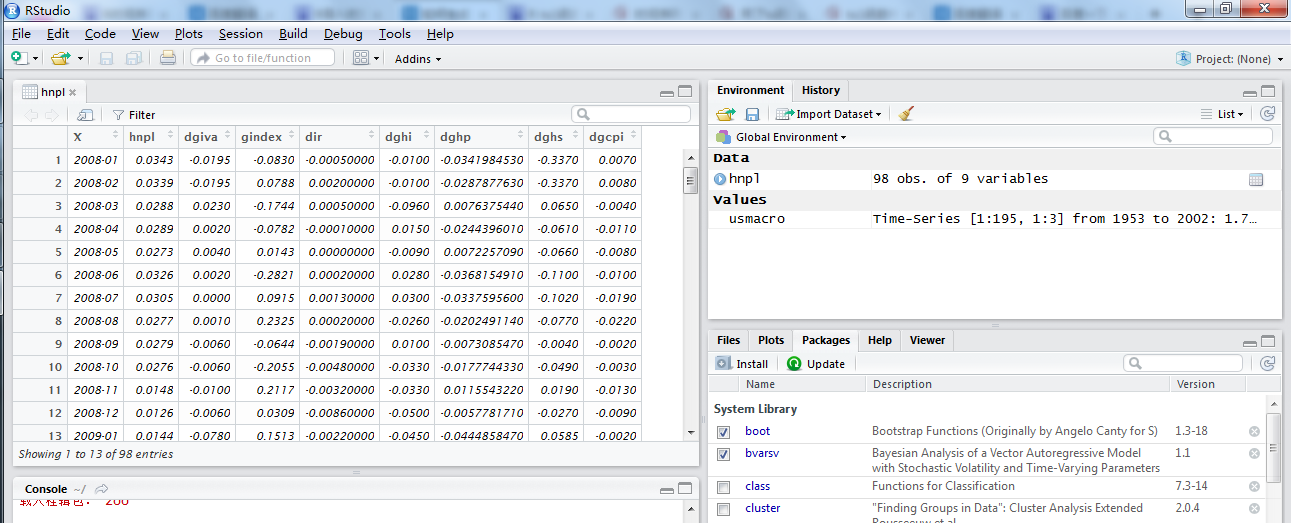Show data in new window icon
This screenshot has width=1291, height=523.
click(x=85, y=115)
